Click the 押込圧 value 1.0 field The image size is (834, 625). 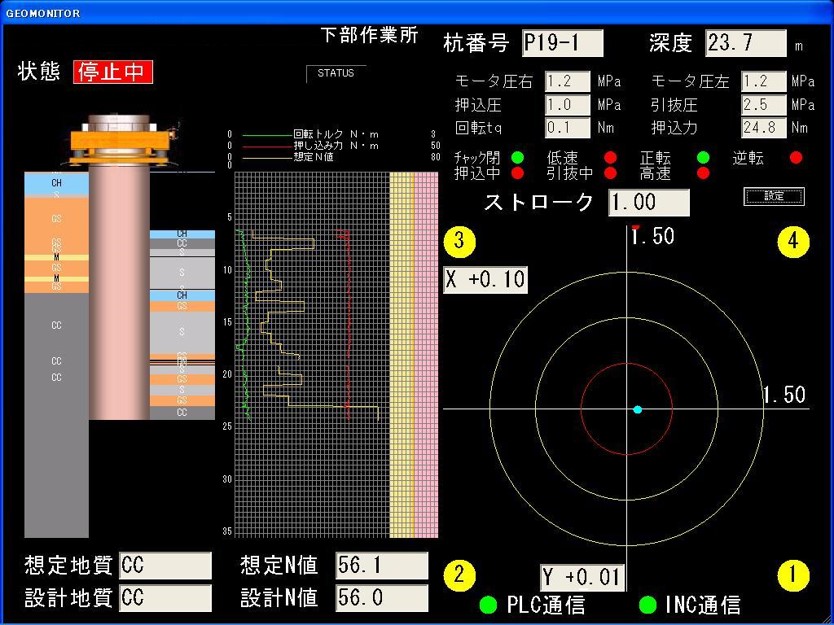568,105
